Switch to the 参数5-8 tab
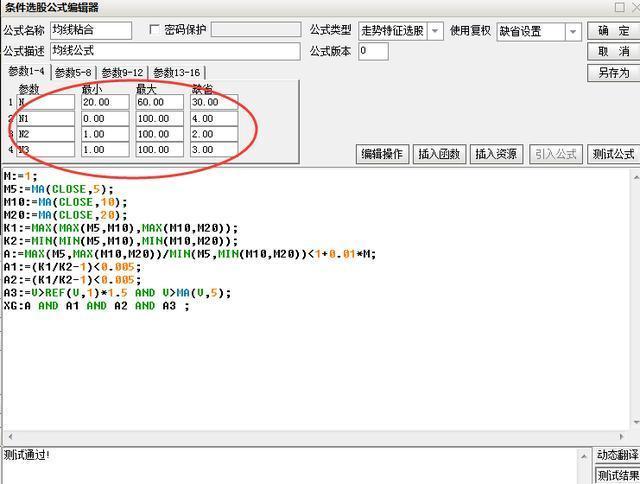640x484 pixels. click(x=73, y=72)
